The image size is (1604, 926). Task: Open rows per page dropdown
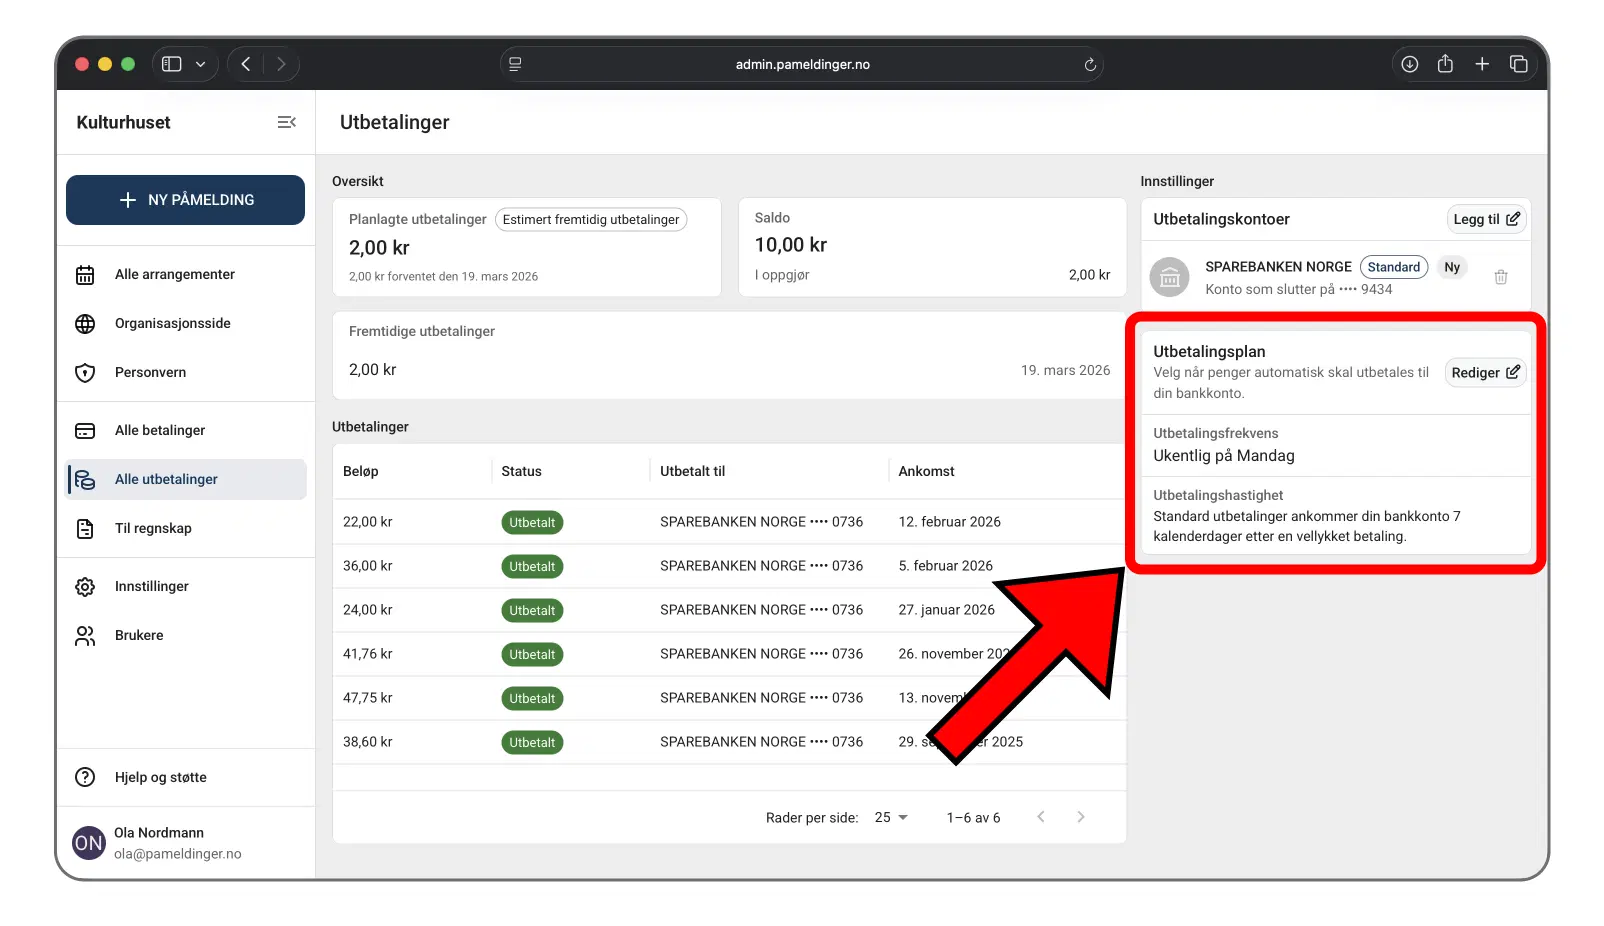891,818
